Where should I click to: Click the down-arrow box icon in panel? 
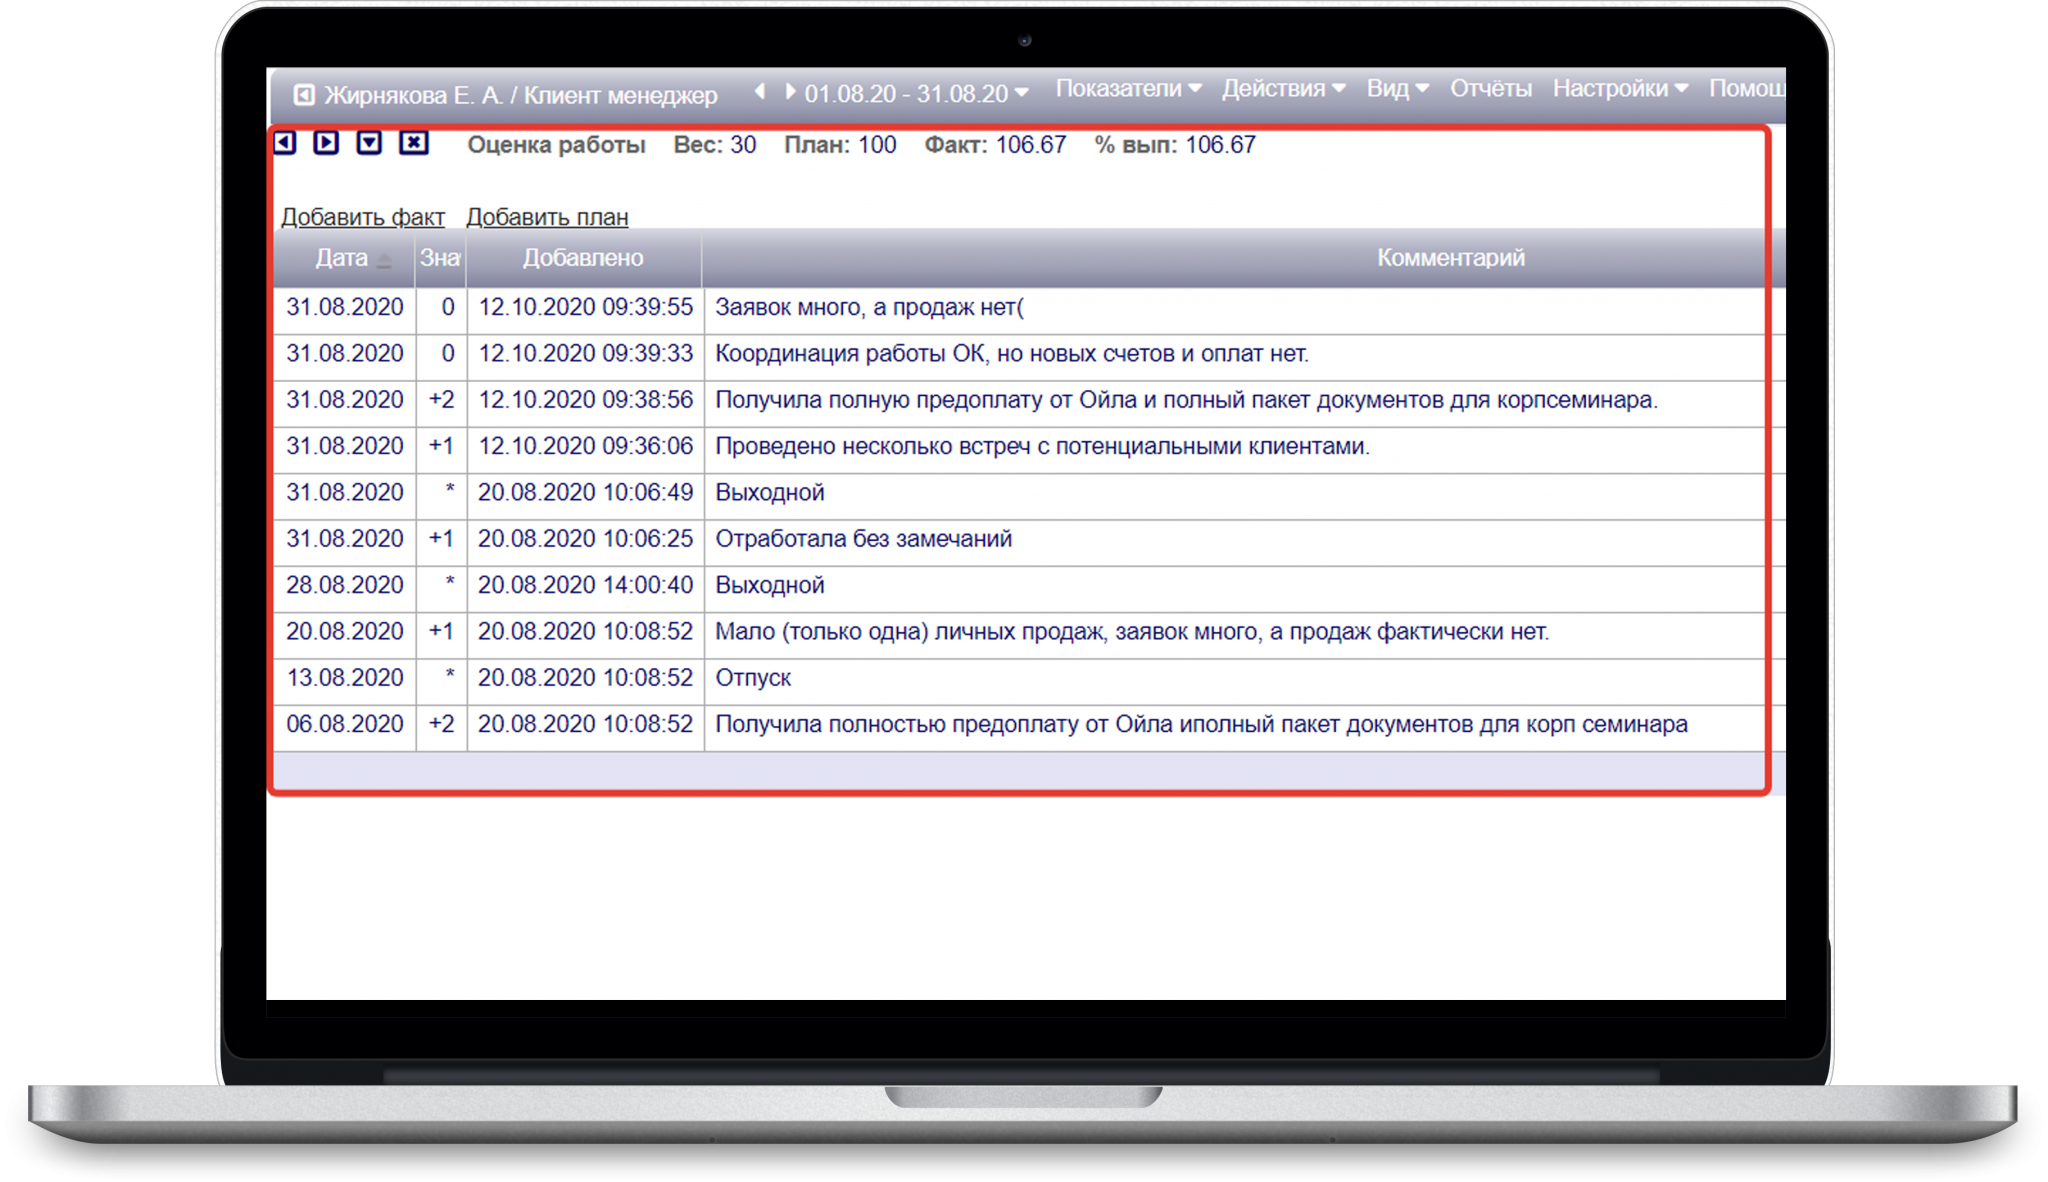[x=370, y=143]
